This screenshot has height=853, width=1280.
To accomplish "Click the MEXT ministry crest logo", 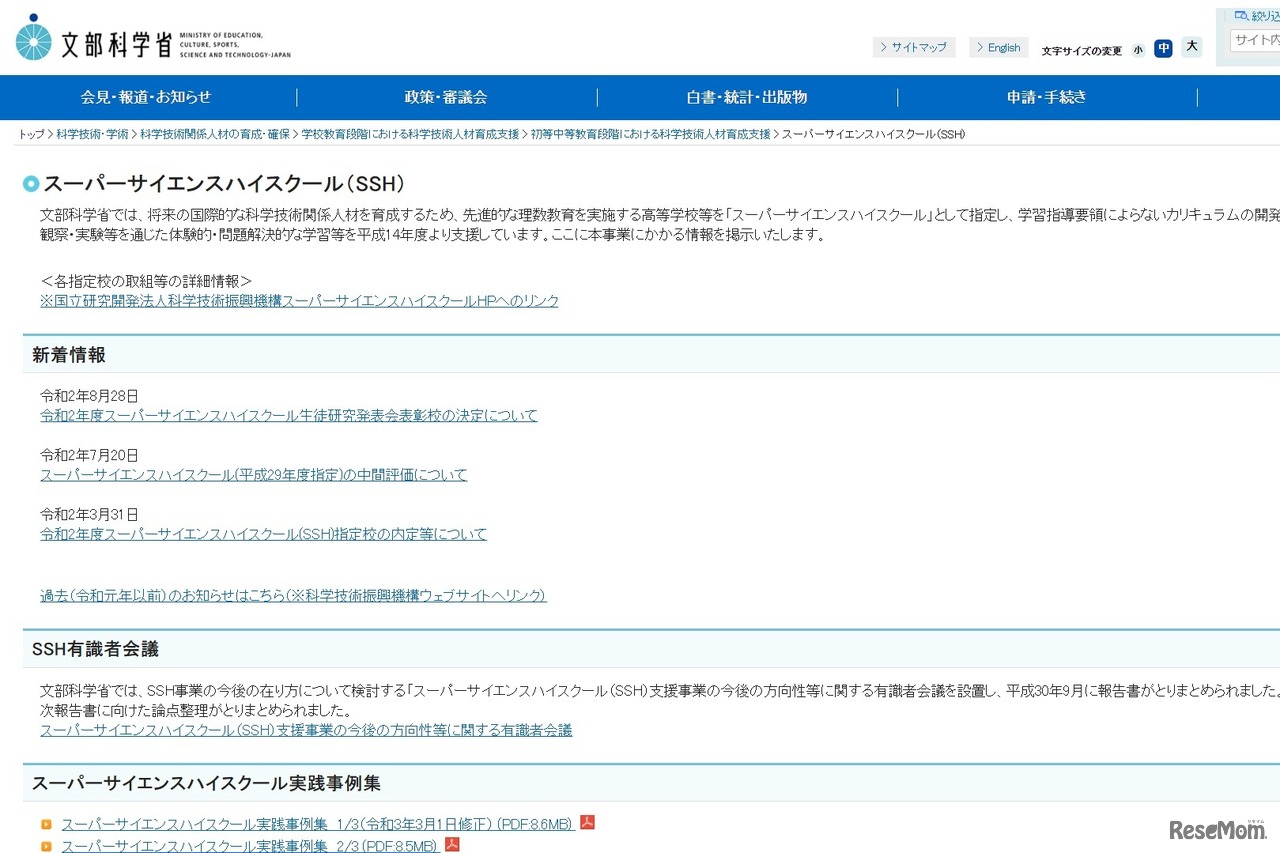I will tap(36, 40).
